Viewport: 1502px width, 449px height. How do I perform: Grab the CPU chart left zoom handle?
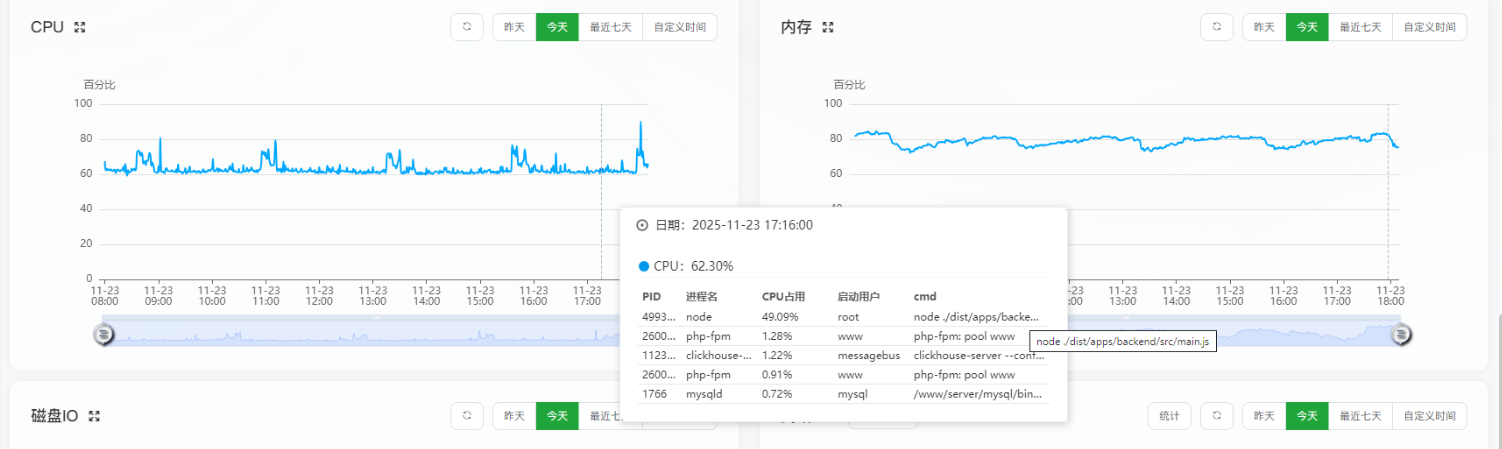pos(103,334)
